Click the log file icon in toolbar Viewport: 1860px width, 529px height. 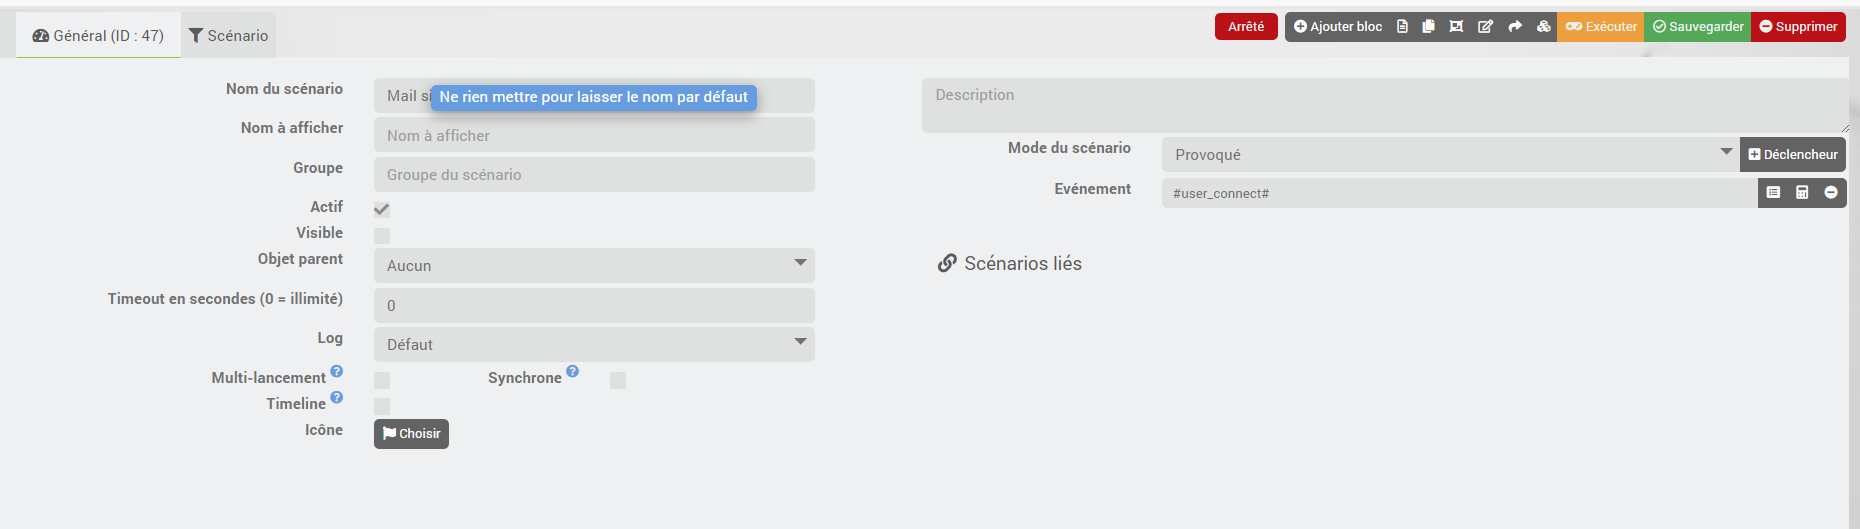[x=1402, y=27]
